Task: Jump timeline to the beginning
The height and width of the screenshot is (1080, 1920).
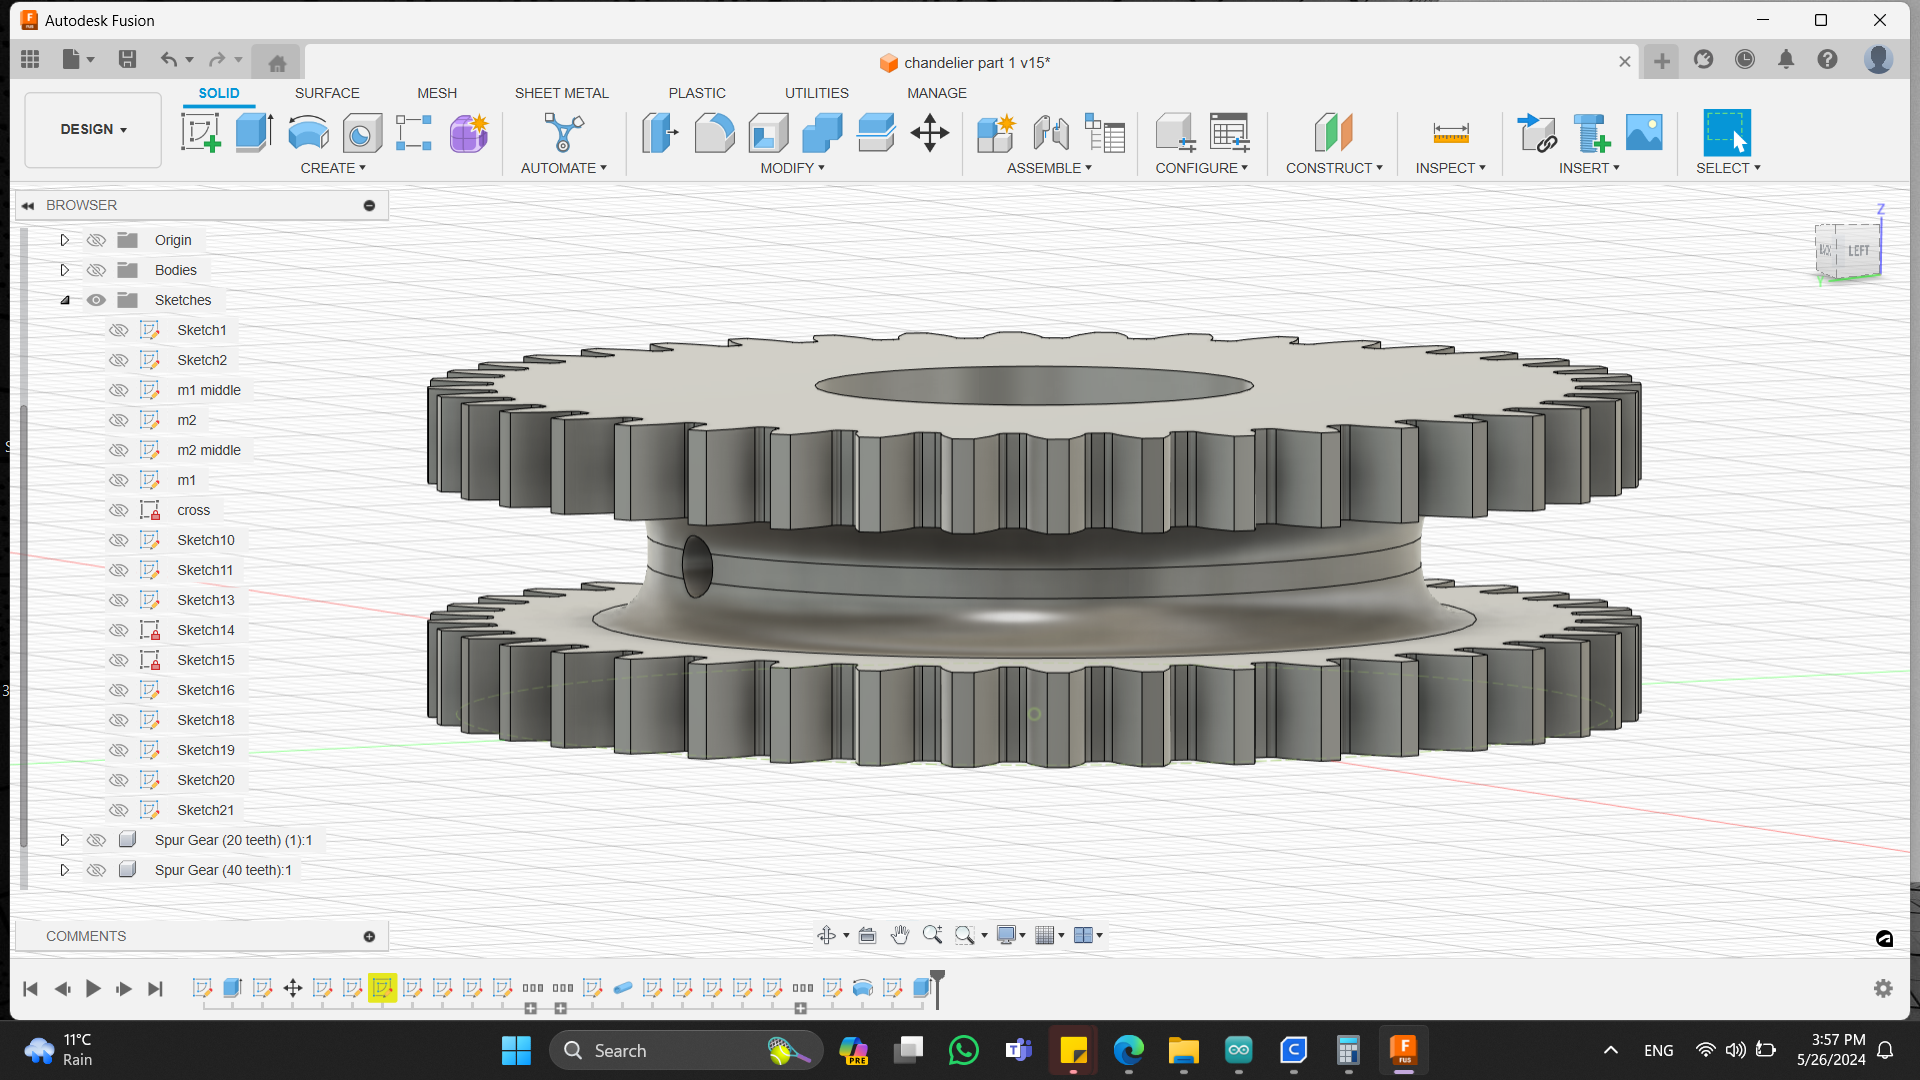Action: tap(30, 988)
